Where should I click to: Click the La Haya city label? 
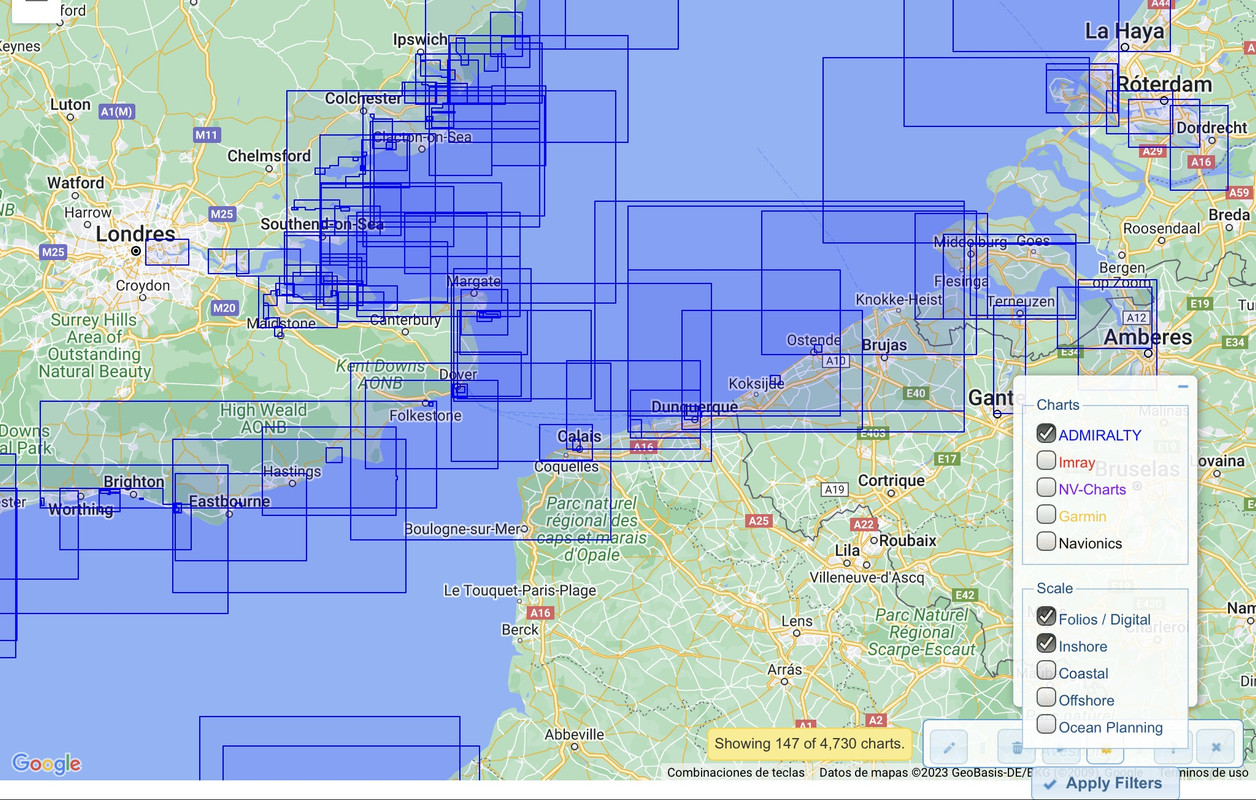(1125, 32)
